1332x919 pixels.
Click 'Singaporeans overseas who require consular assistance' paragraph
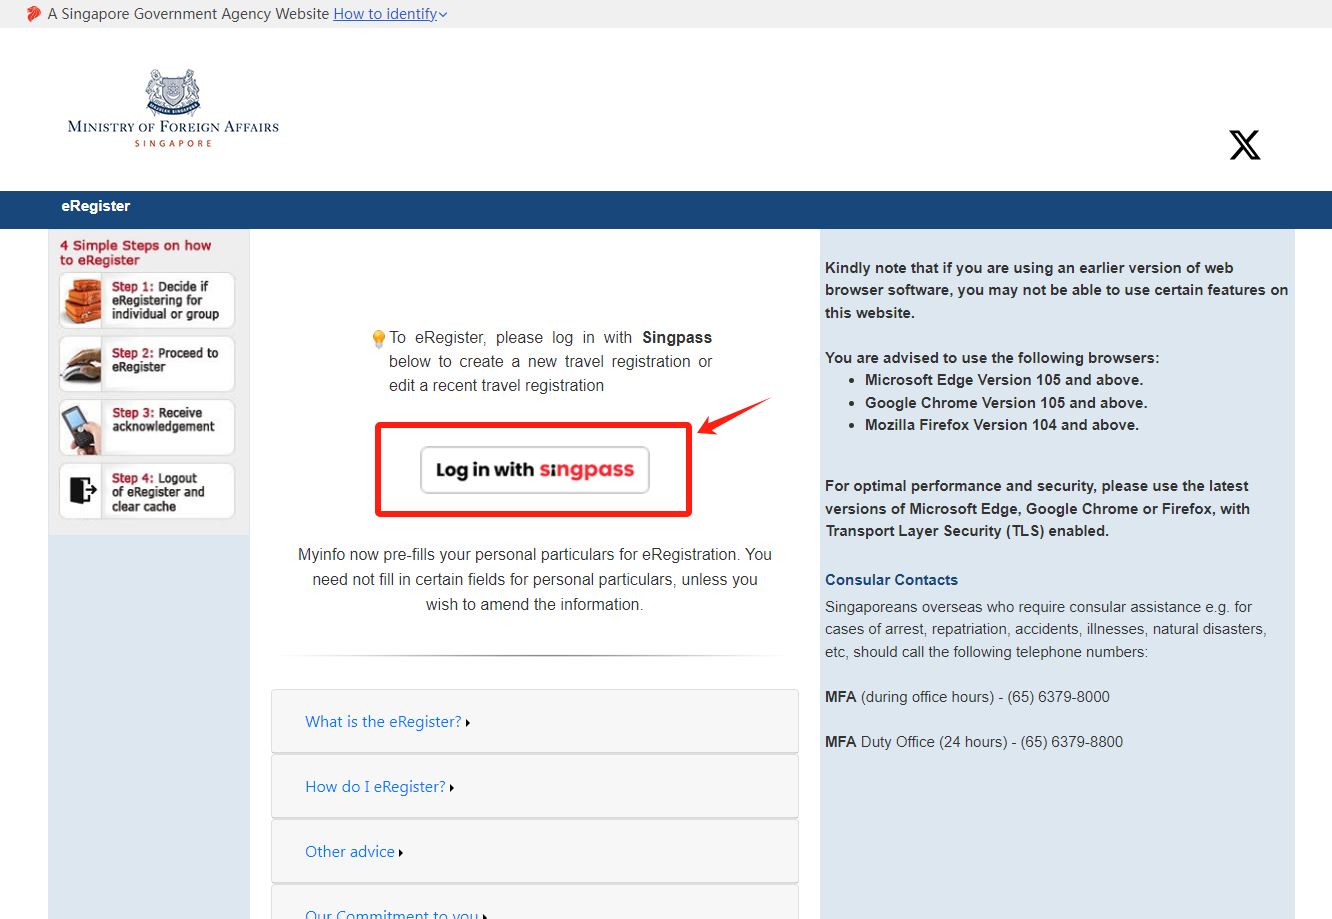tap(1046, 629)
